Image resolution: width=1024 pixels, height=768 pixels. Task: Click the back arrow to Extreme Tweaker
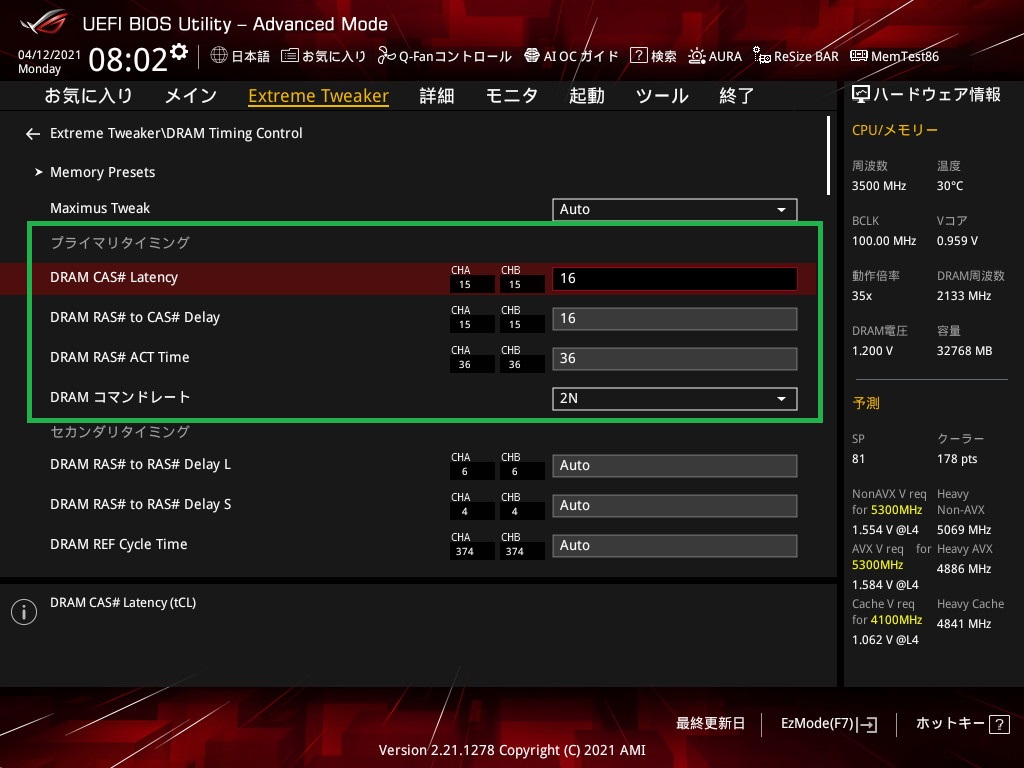click(33, 134)
